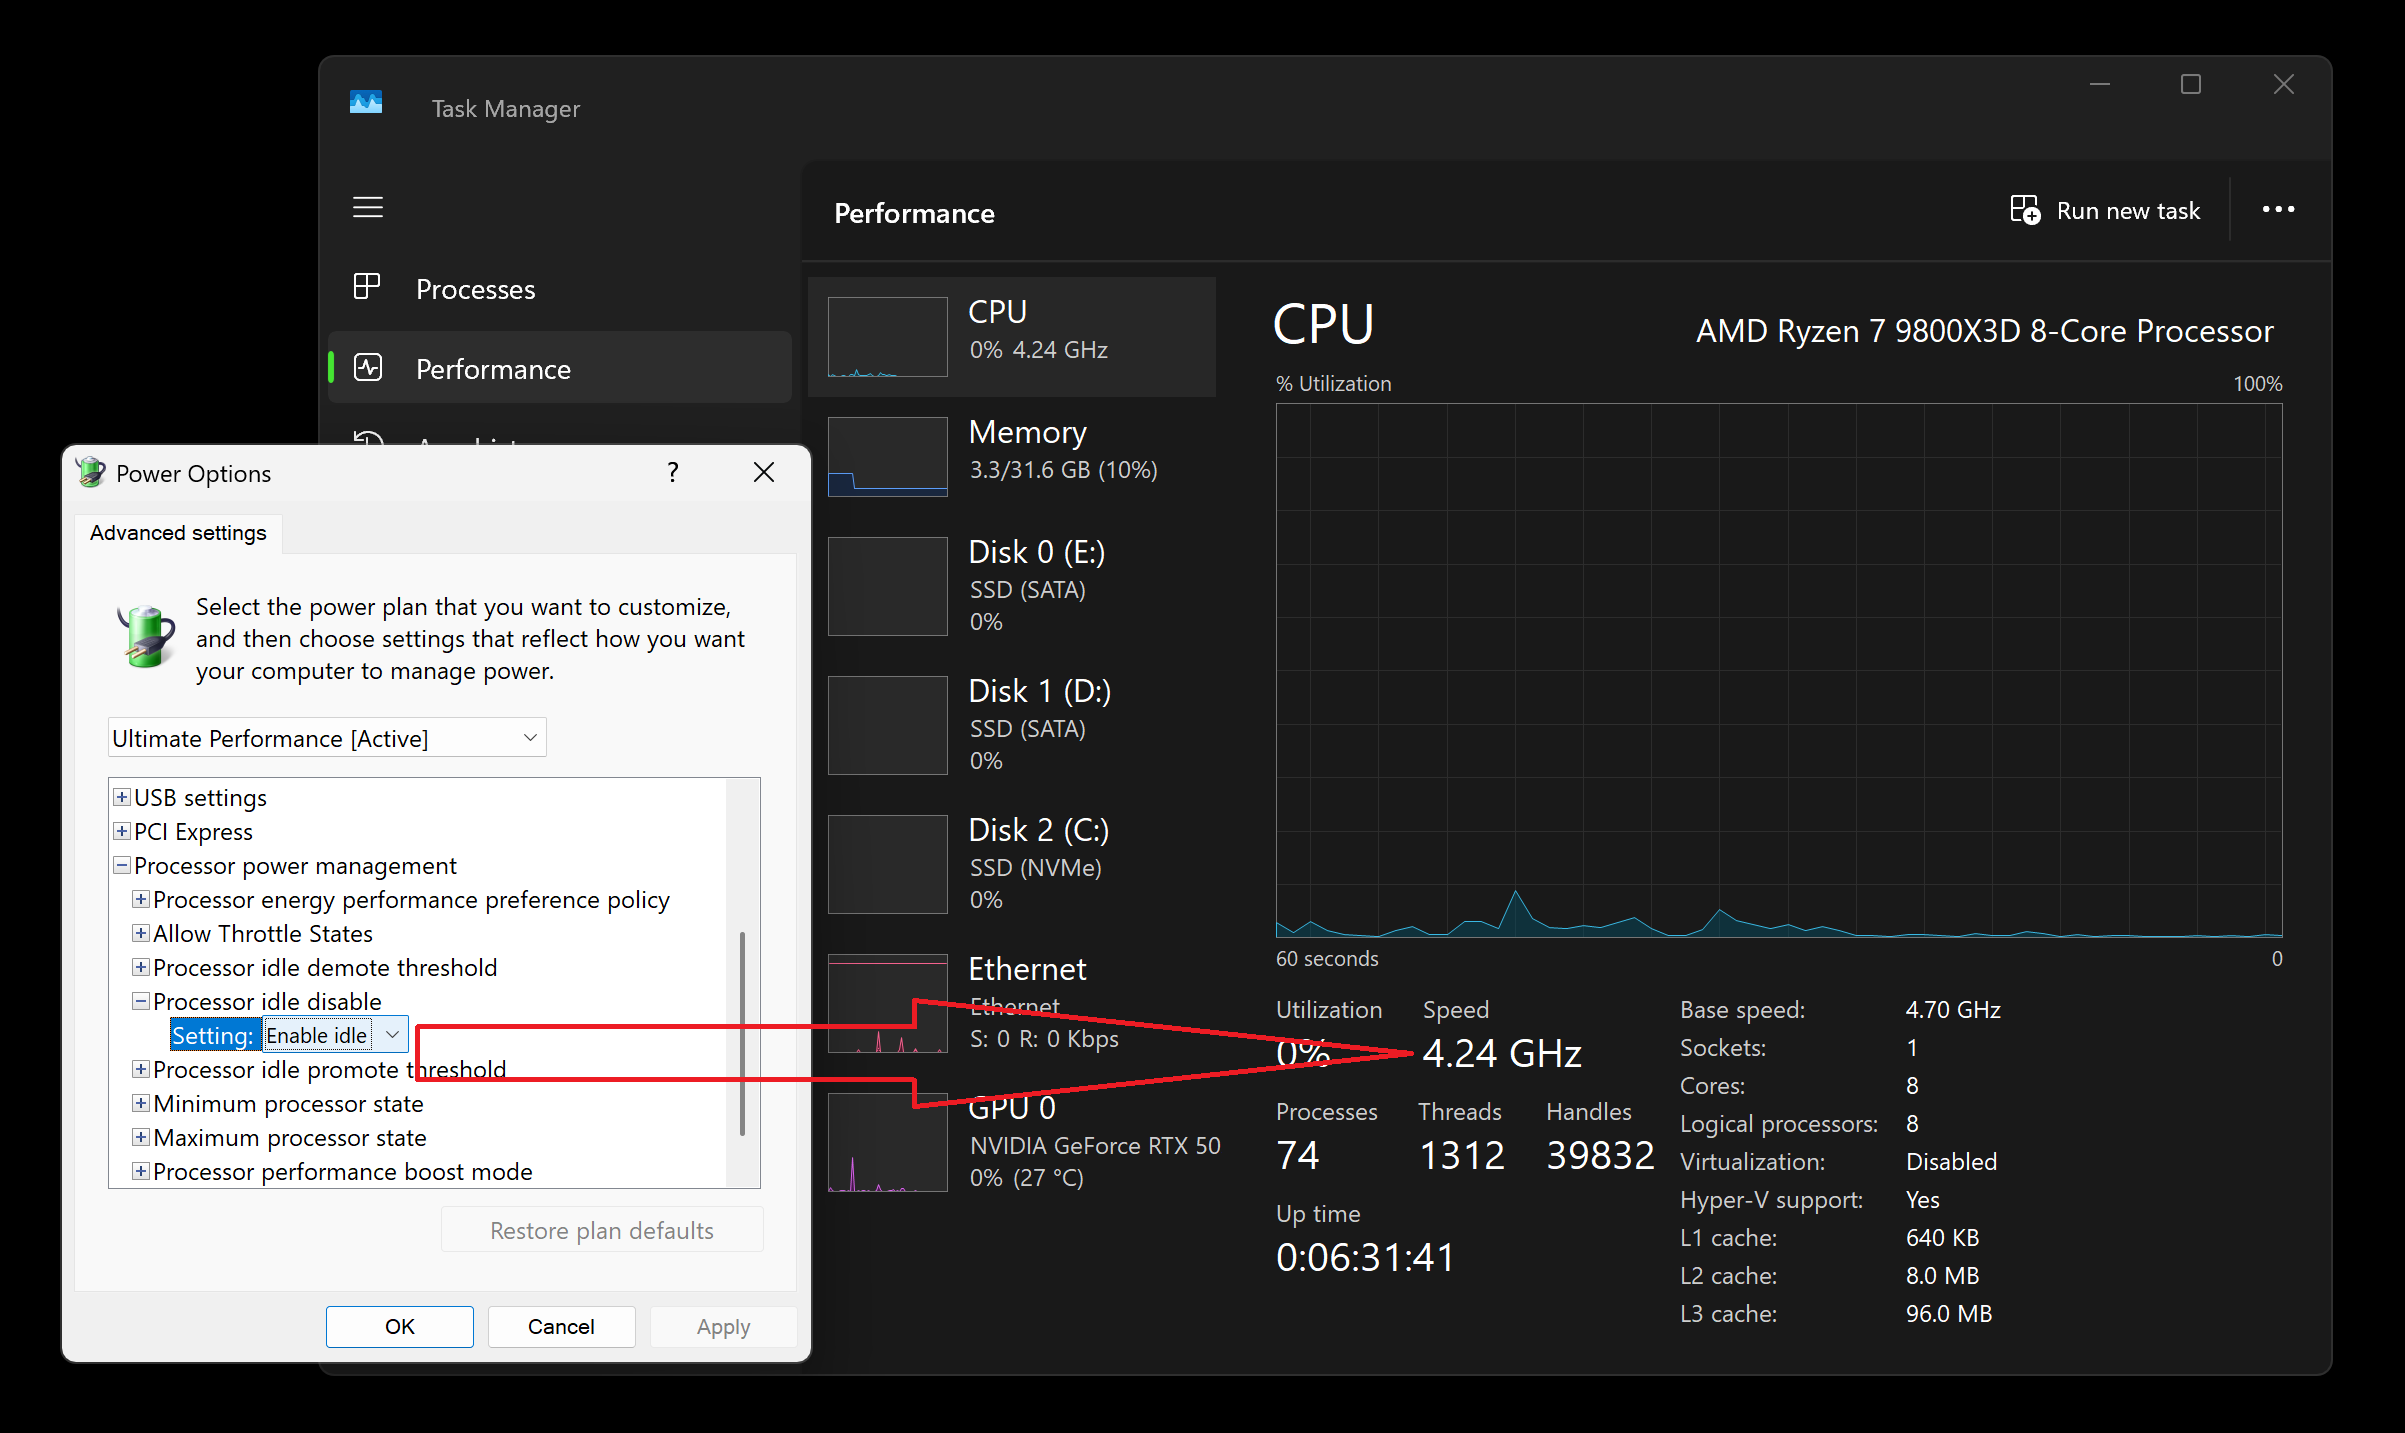Click the Virtualization Disabled value
The image size is (2405, 1433).
click(1951, 1162)
